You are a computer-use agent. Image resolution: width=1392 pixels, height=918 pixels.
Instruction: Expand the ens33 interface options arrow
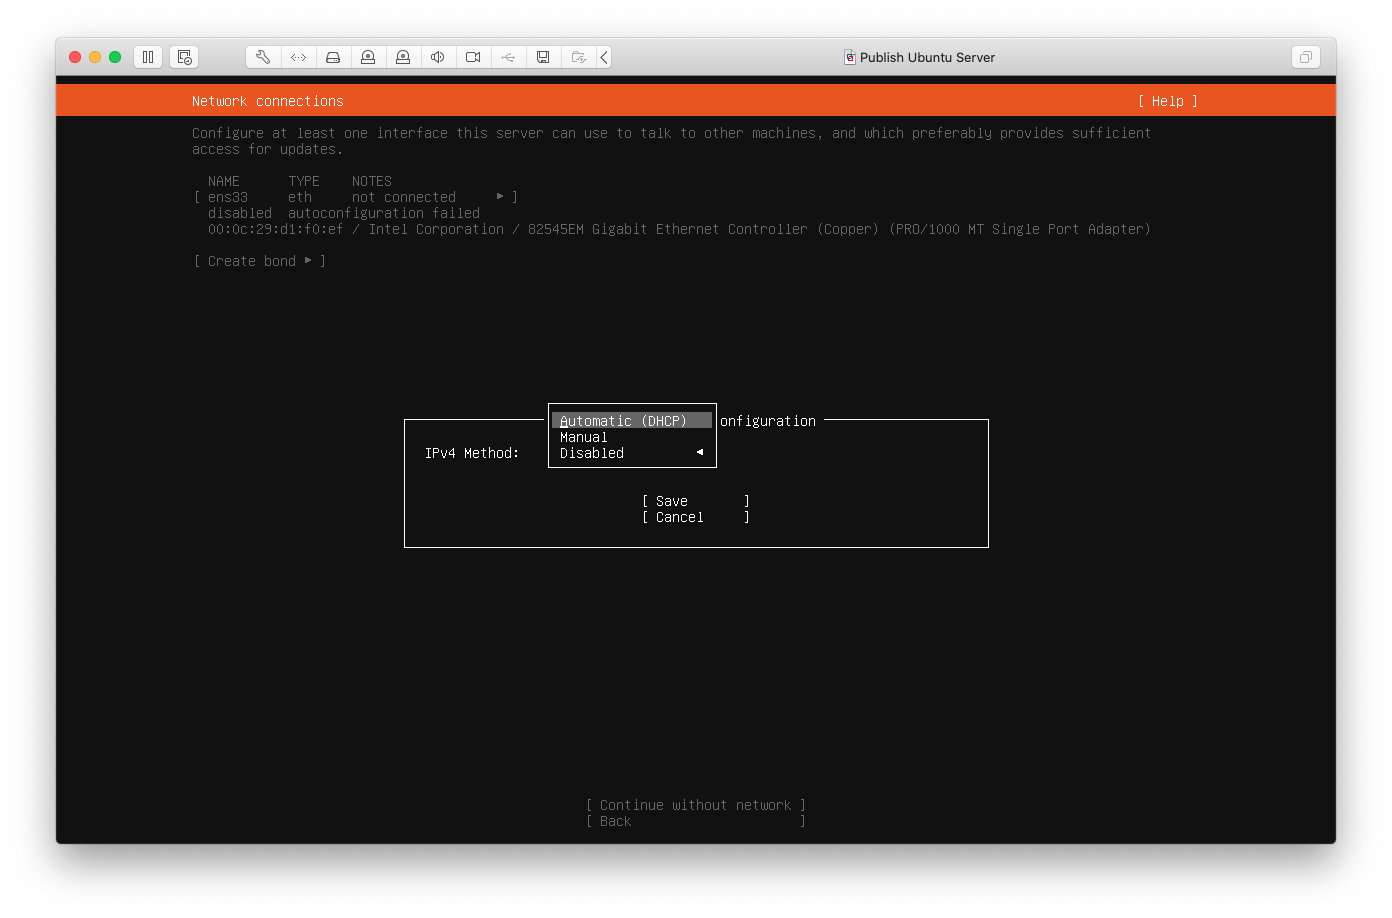[x=500, y=197]
